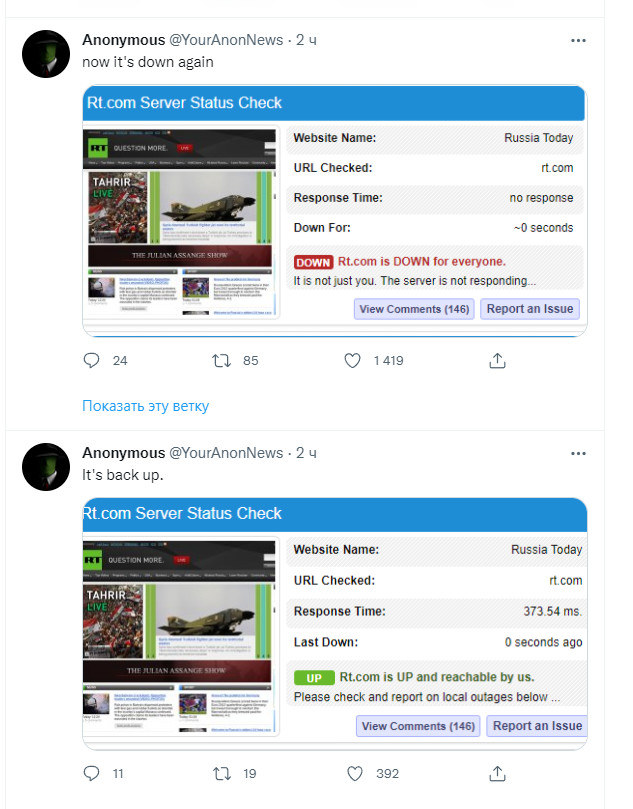Retweet the 'It's back up.' tweet
The width and height of the screenshot is (633, 809).
[222, 773]
